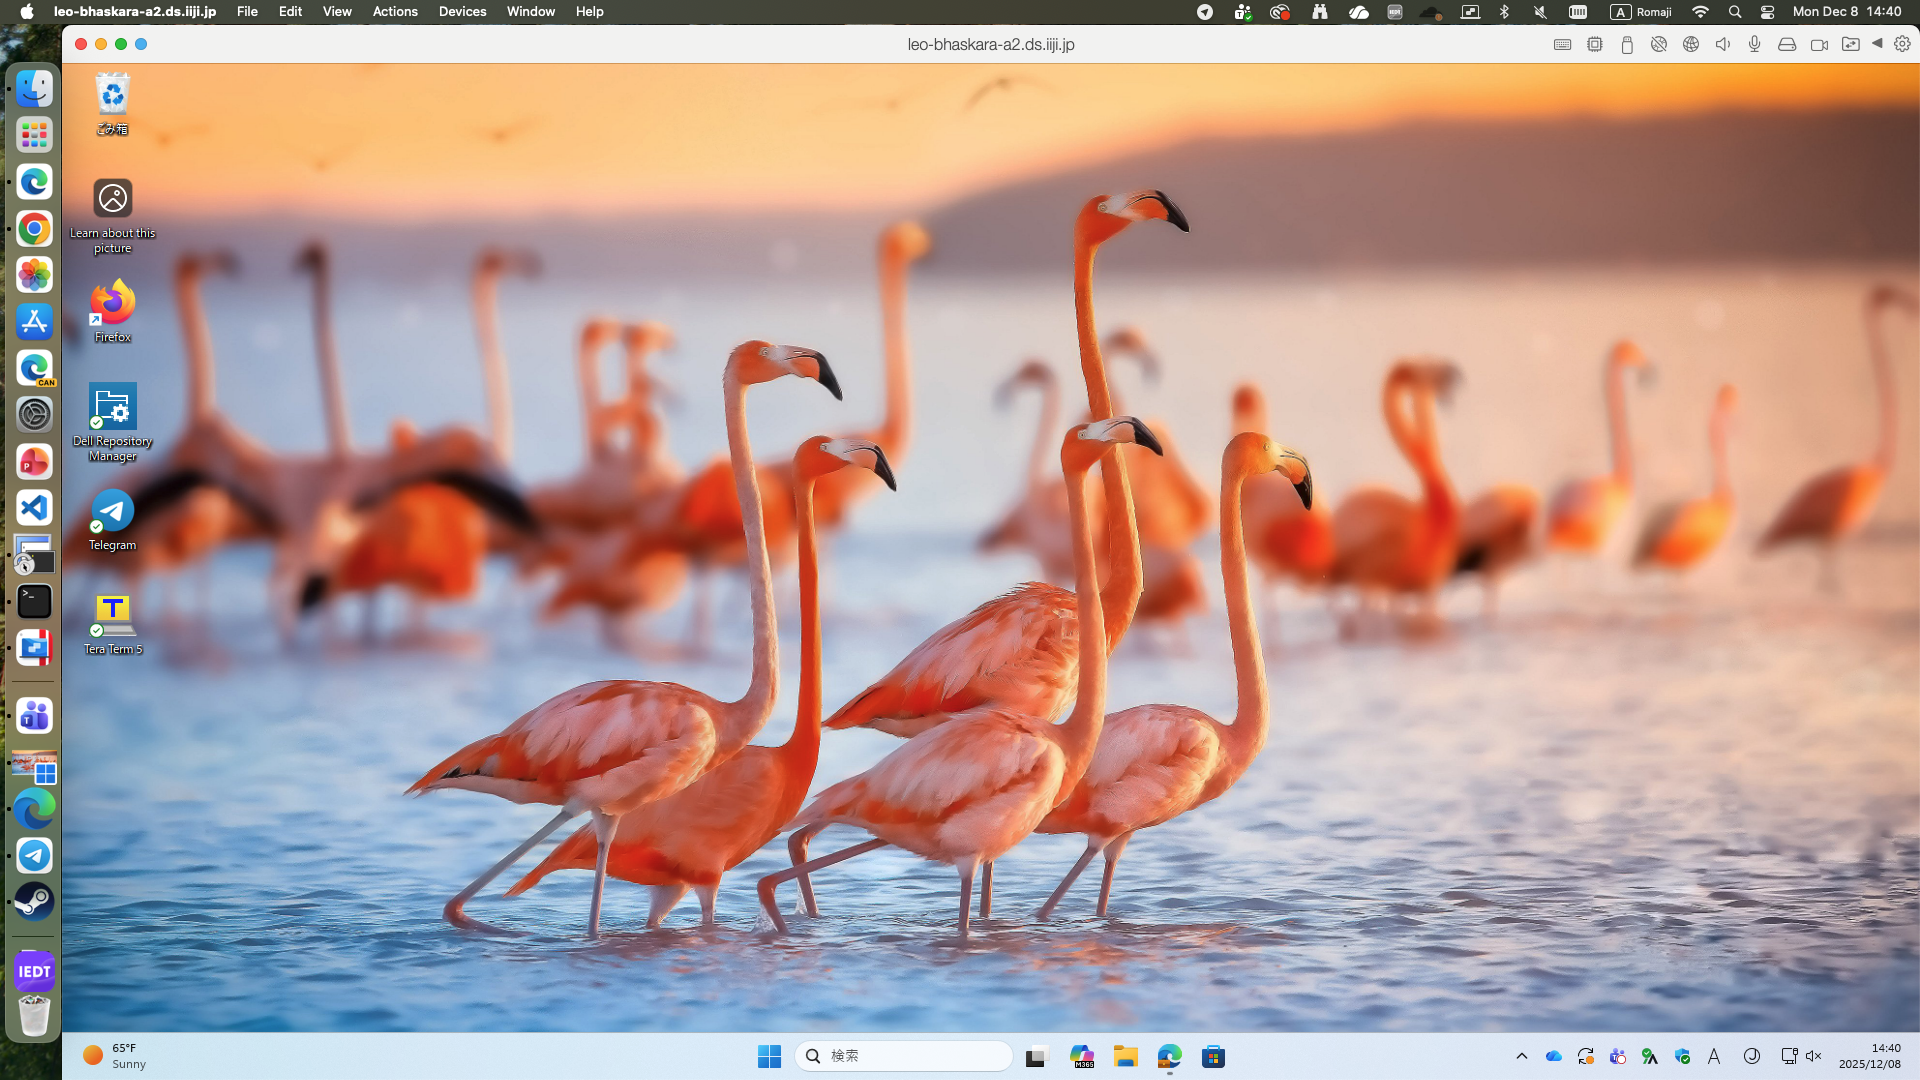Open the hard disk icon in toolbar
The height and width of the screenshot is (1080, 1920).
(1787, 44)
